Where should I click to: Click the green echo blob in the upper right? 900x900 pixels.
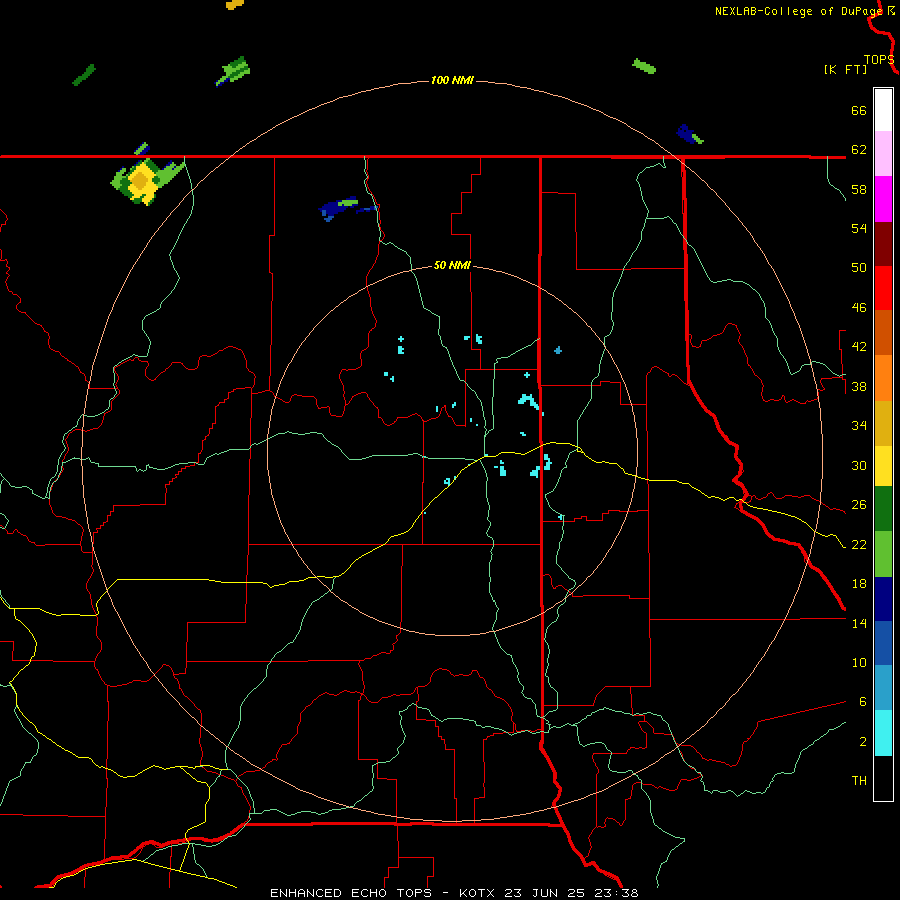644,66
